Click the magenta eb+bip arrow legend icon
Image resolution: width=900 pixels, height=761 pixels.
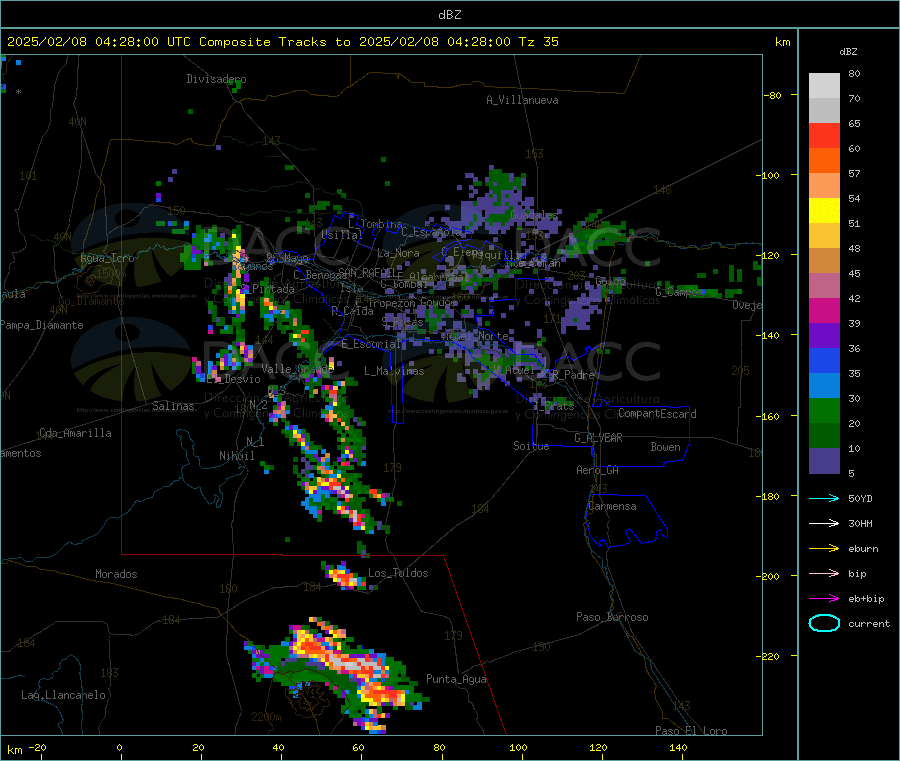[824, 599]
